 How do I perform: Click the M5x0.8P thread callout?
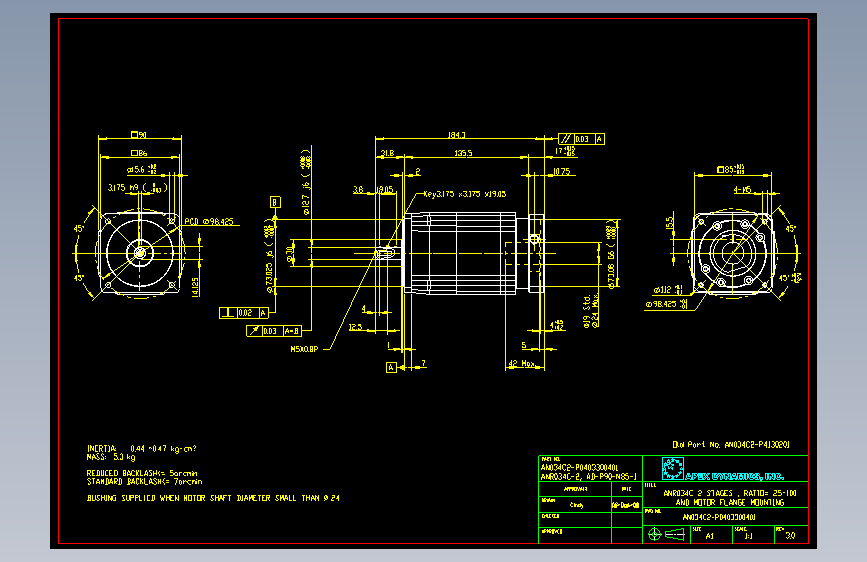coord(304,349)
